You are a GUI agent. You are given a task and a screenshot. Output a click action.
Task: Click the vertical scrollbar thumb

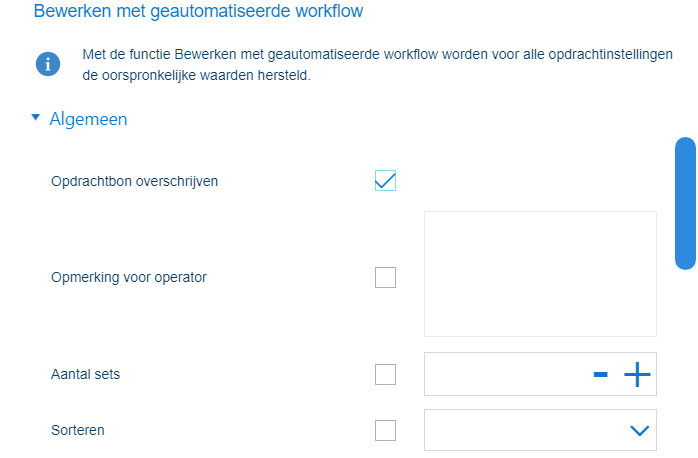pyautogui.click(x=685, y=203)
